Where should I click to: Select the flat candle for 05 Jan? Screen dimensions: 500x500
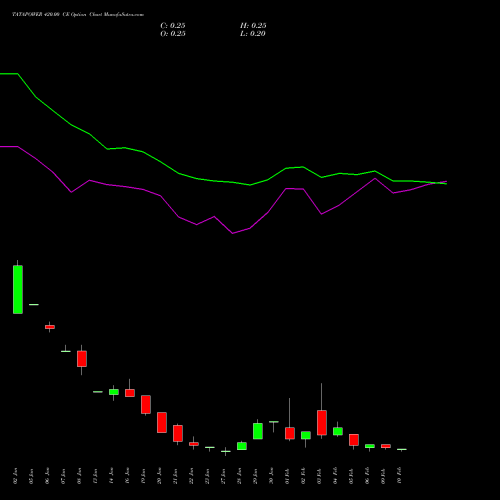[x=34, y=304]
